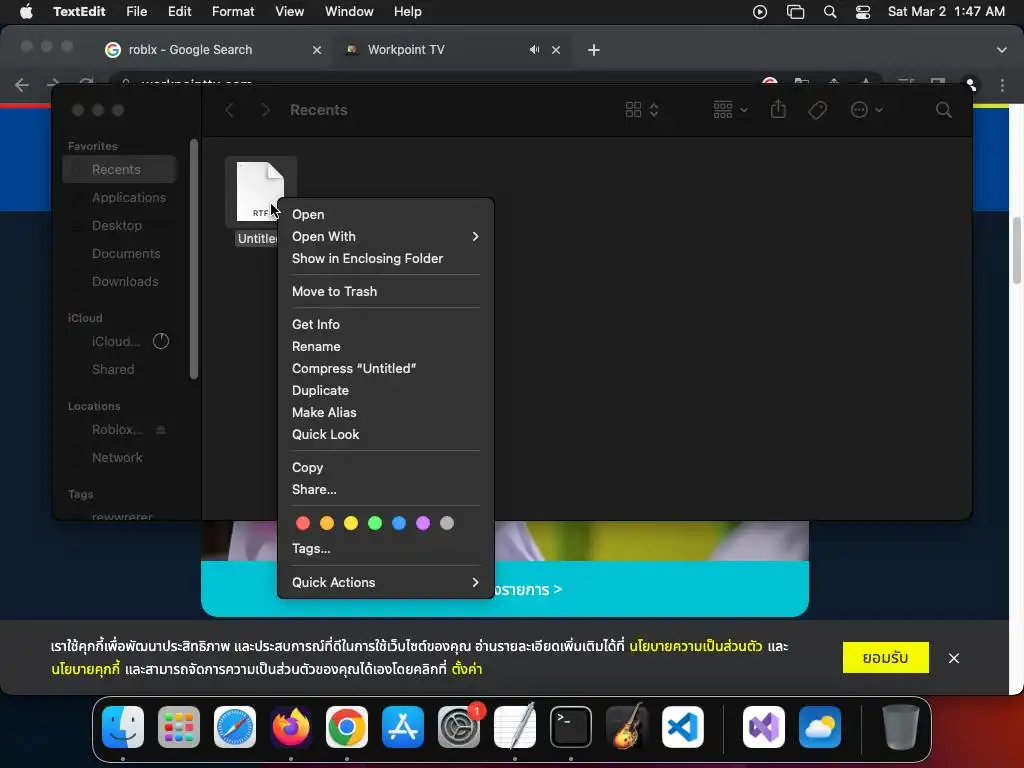
Task: Click the Finder Share toolbar icon
Action: pyautogui.click(x=778, y=109)
